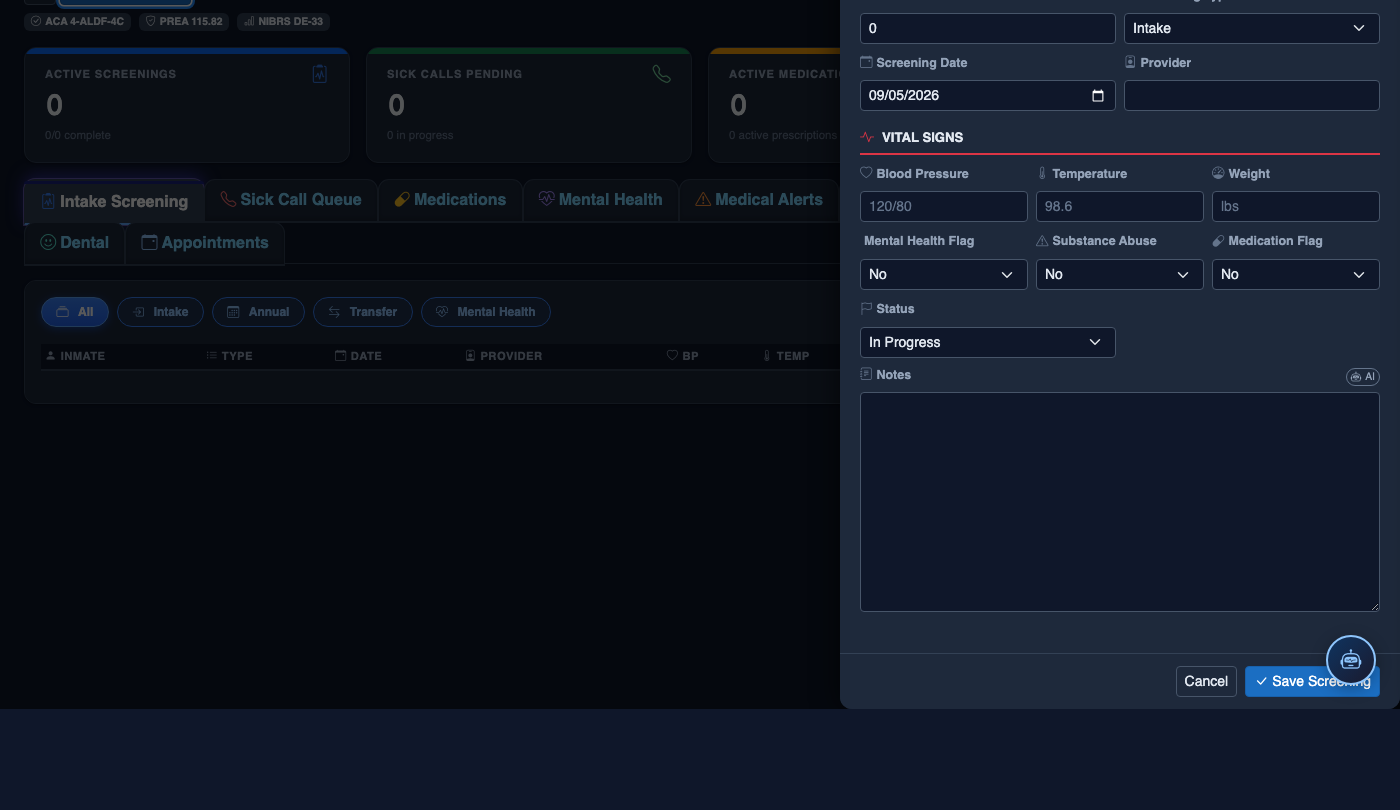Image resolution: width=1400 pixels, height=810 pixels.
Task: Click the Blood Pressure input field
Action: (944, 206)
